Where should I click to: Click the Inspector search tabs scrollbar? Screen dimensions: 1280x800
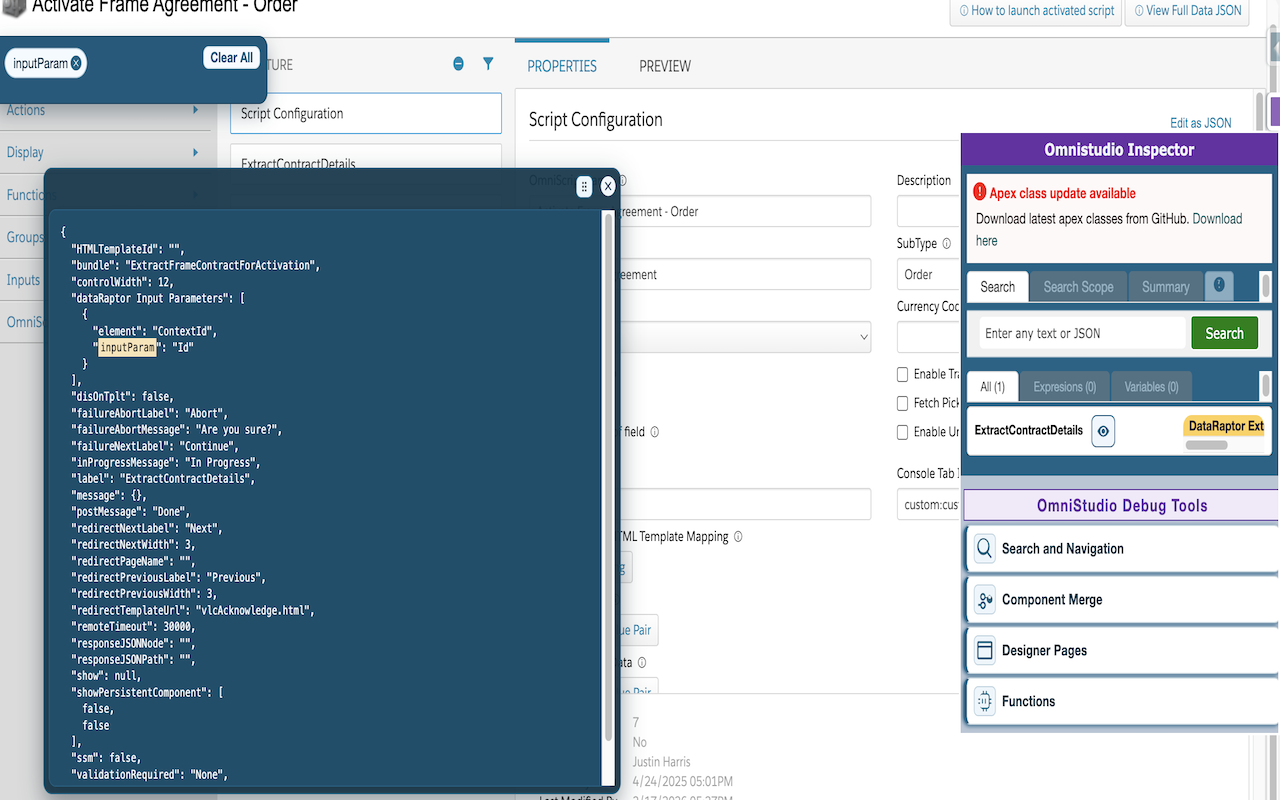(1265, 285)
